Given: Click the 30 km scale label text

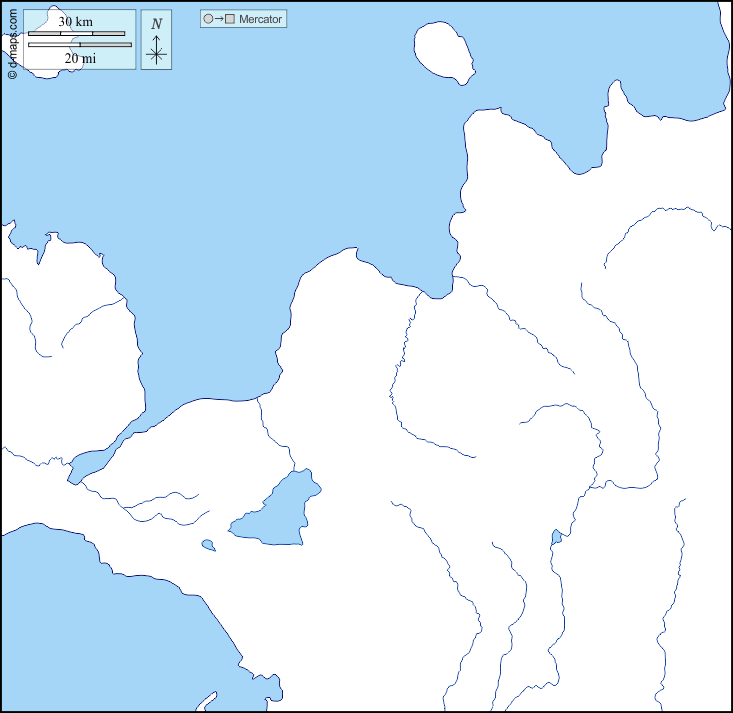Looking at the screenshot, I should (x=75, y=21).
